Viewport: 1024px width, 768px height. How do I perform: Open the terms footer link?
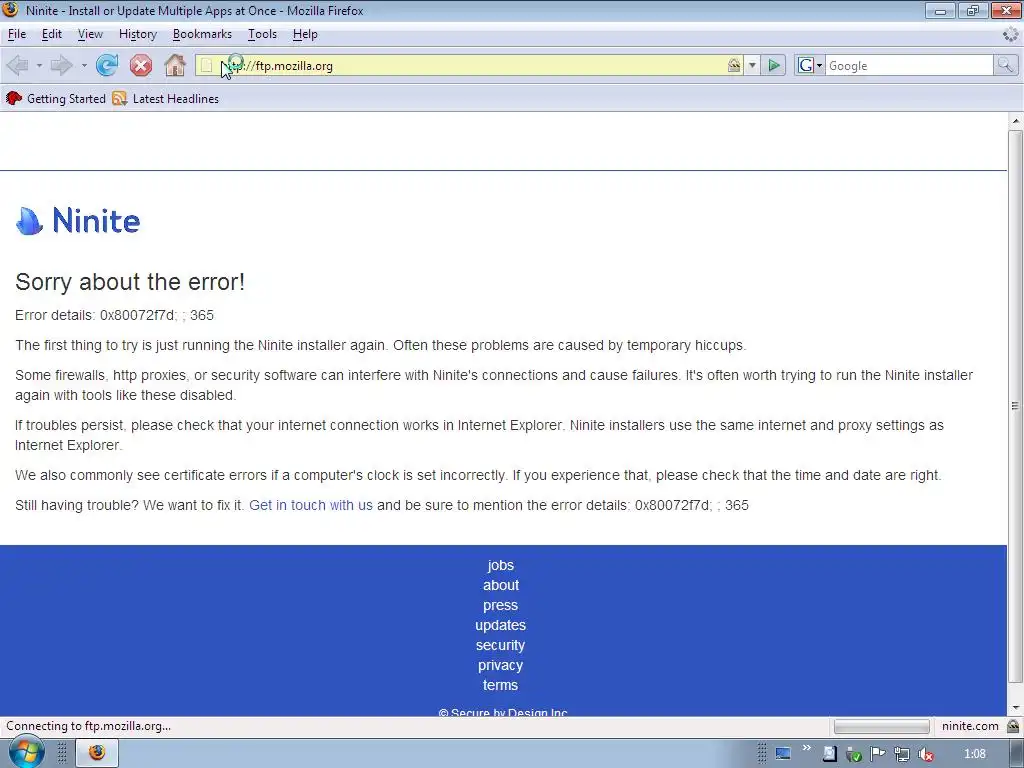[x=500, y=685]
